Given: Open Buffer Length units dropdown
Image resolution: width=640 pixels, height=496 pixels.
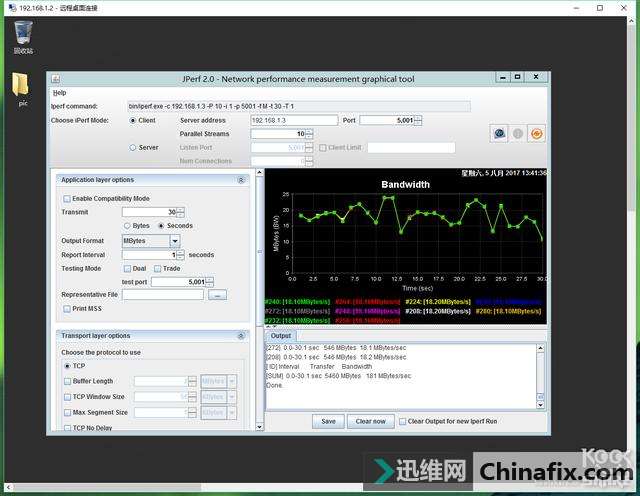Looking at the screenshot, I should [x=232, y=381].
